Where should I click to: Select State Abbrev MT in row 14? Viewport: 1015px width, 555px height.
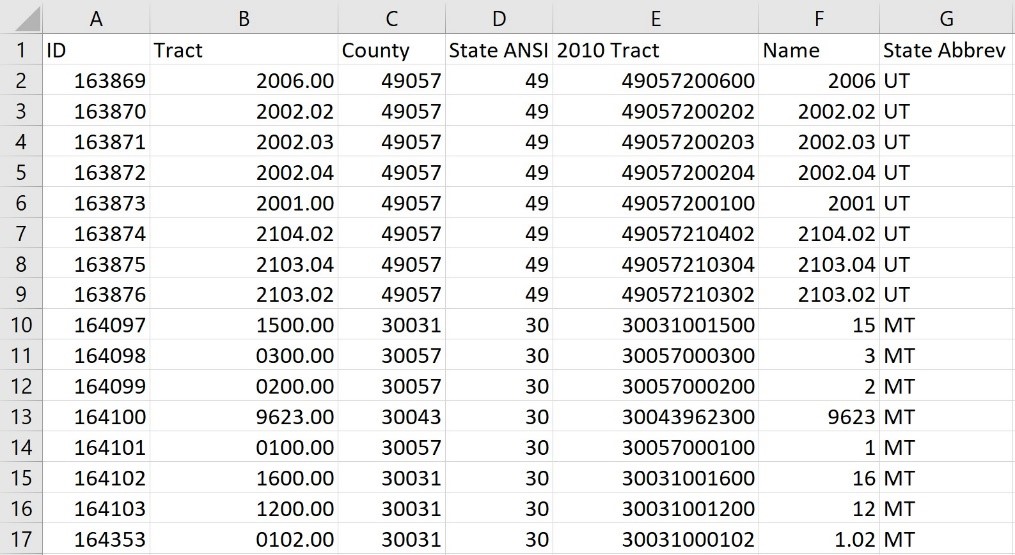coord(947,447)
